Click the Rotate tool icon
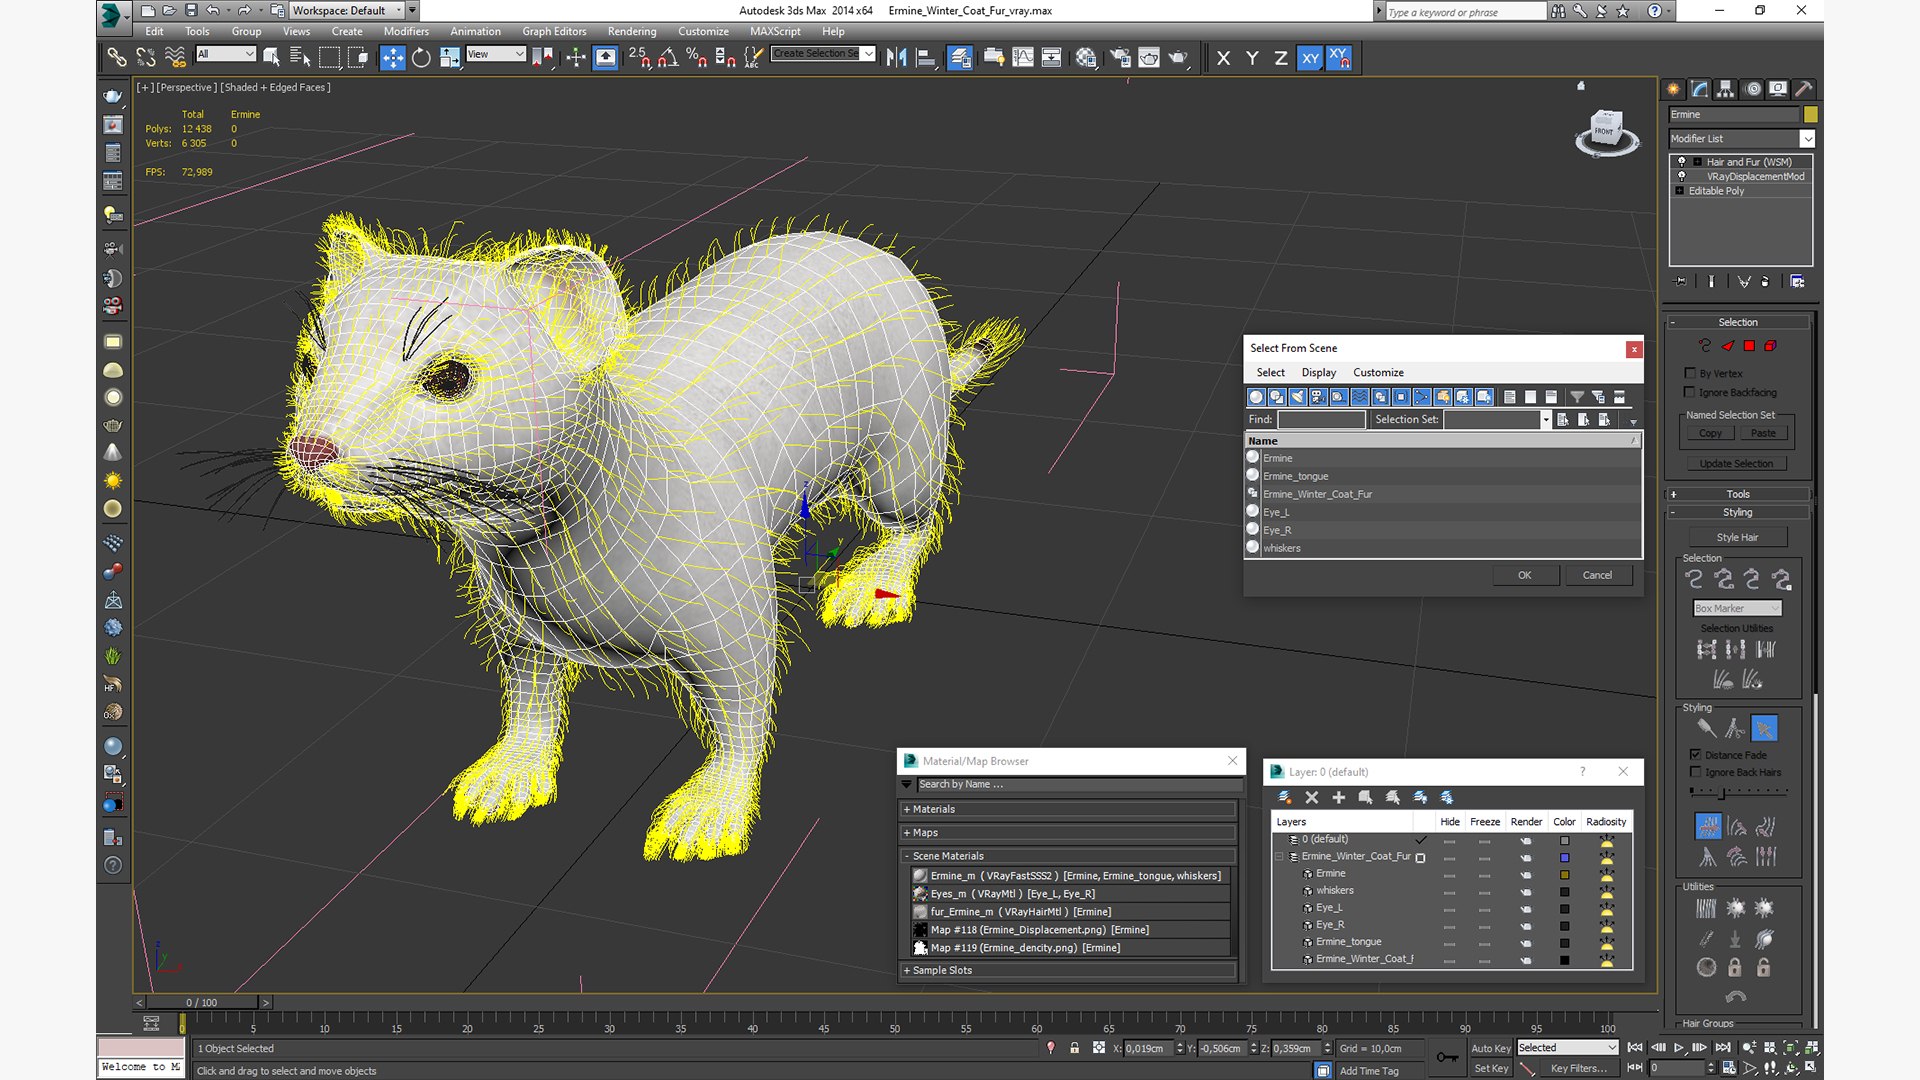The height and width of the screenshot is (1080, 1920). 421,58
